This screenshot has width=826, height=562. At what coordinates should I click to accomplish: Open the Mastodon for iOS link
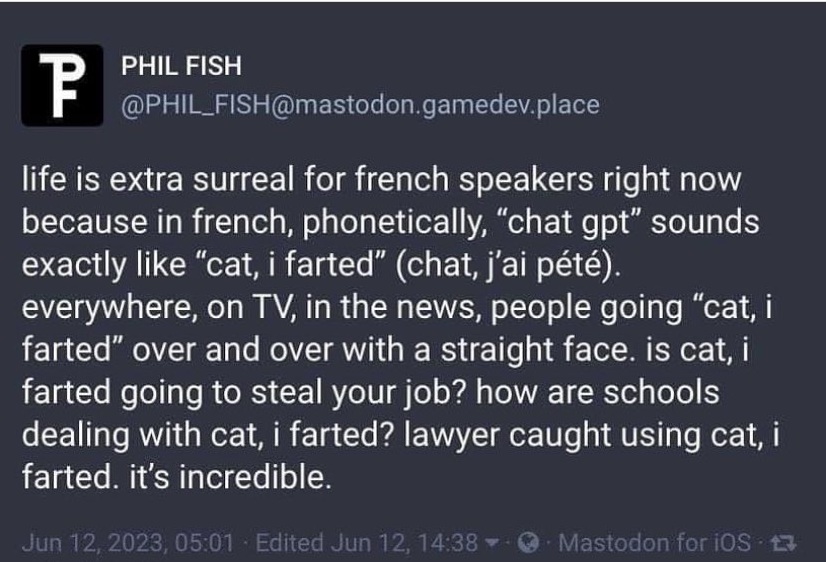(x=655, y=543)
